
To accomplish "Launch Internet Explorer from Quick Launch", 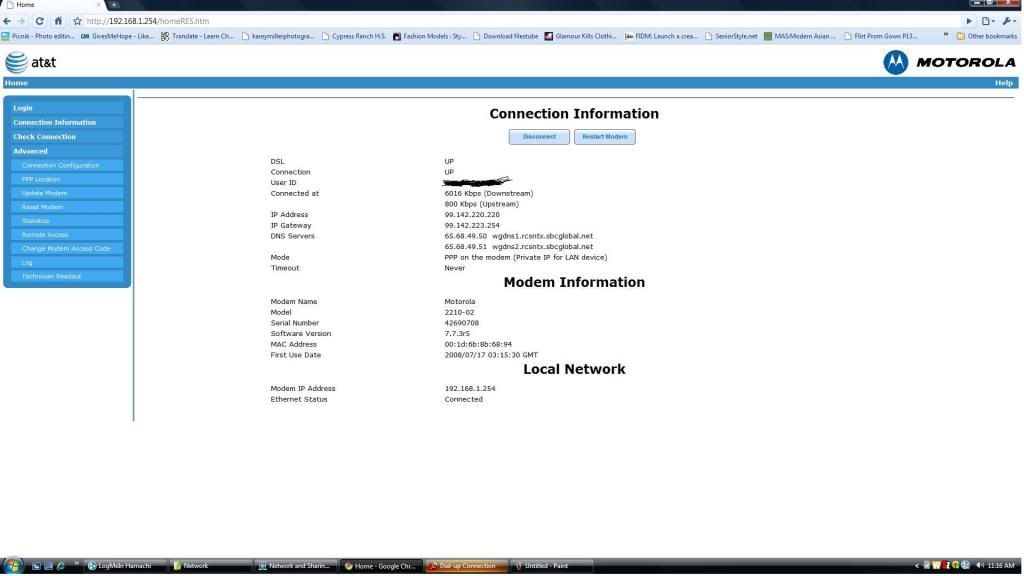I will click(61, 566).
